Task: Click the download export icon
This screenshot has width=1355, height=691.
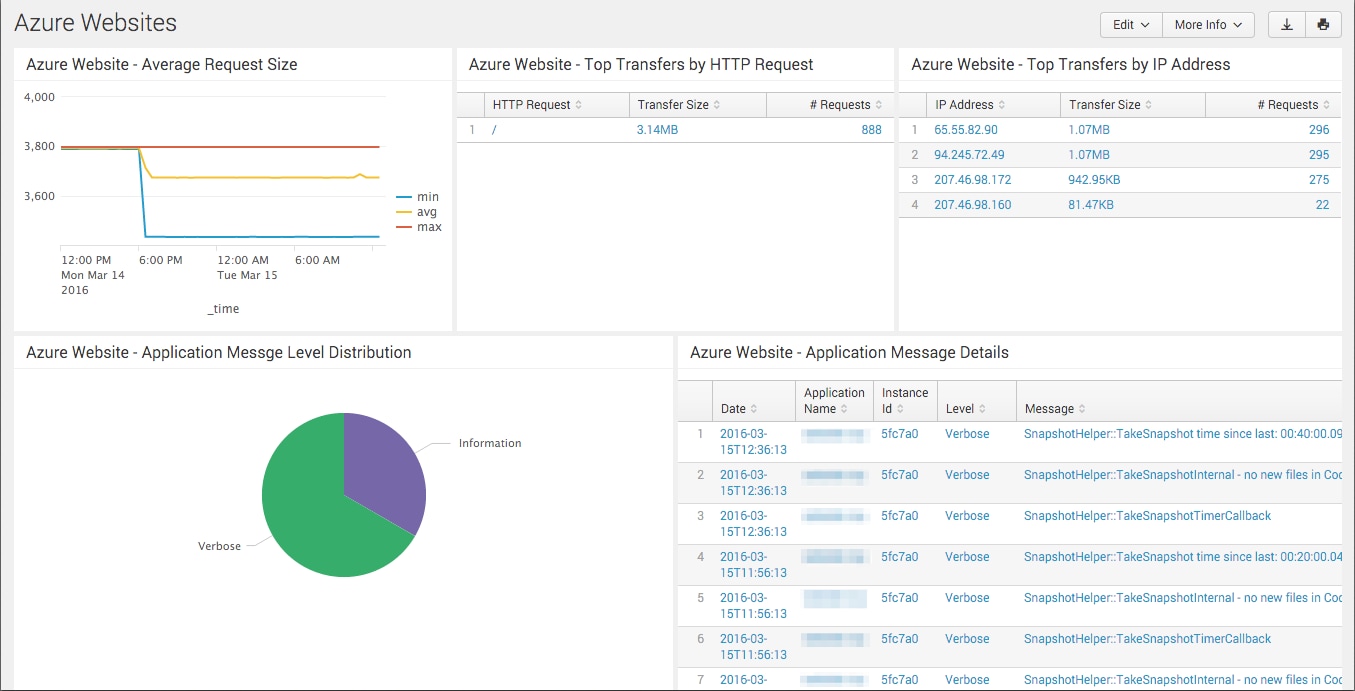Action: pyautogui.click(x=1286, y=25)
